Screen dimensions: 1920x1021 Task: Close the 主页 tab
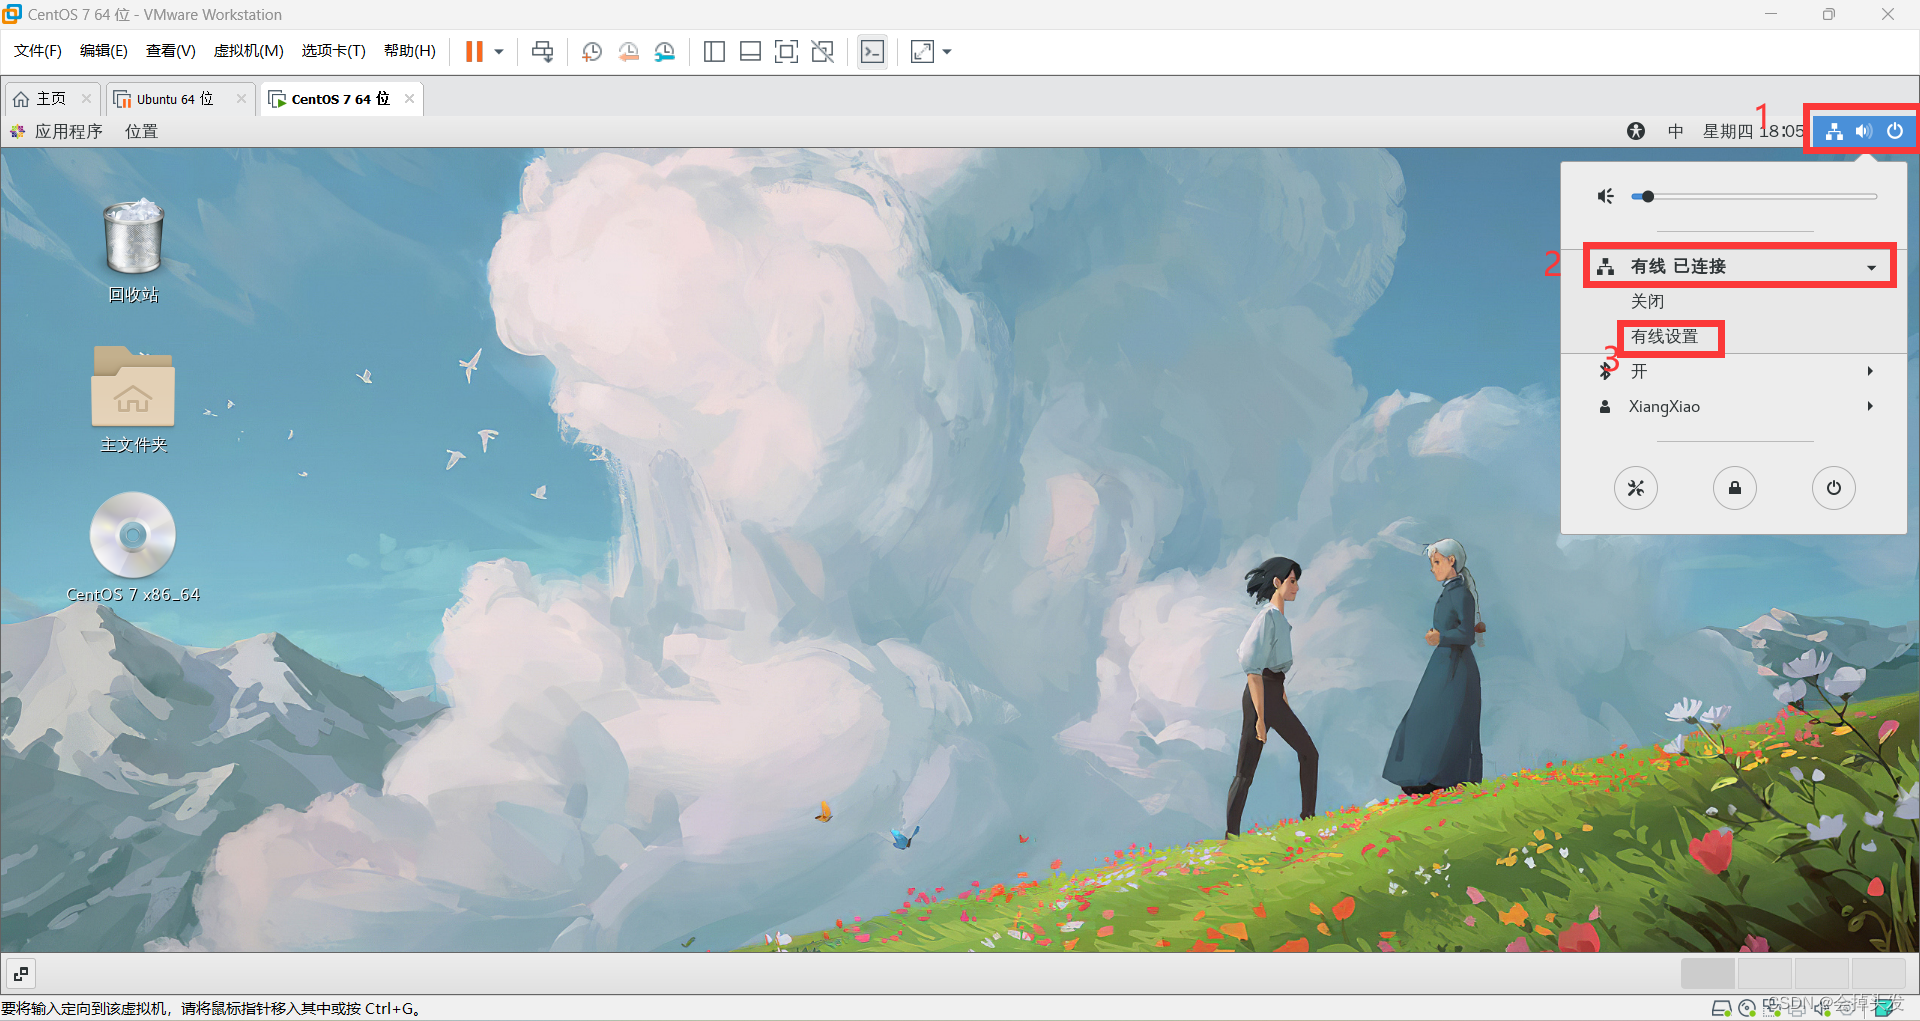(86, 99)
